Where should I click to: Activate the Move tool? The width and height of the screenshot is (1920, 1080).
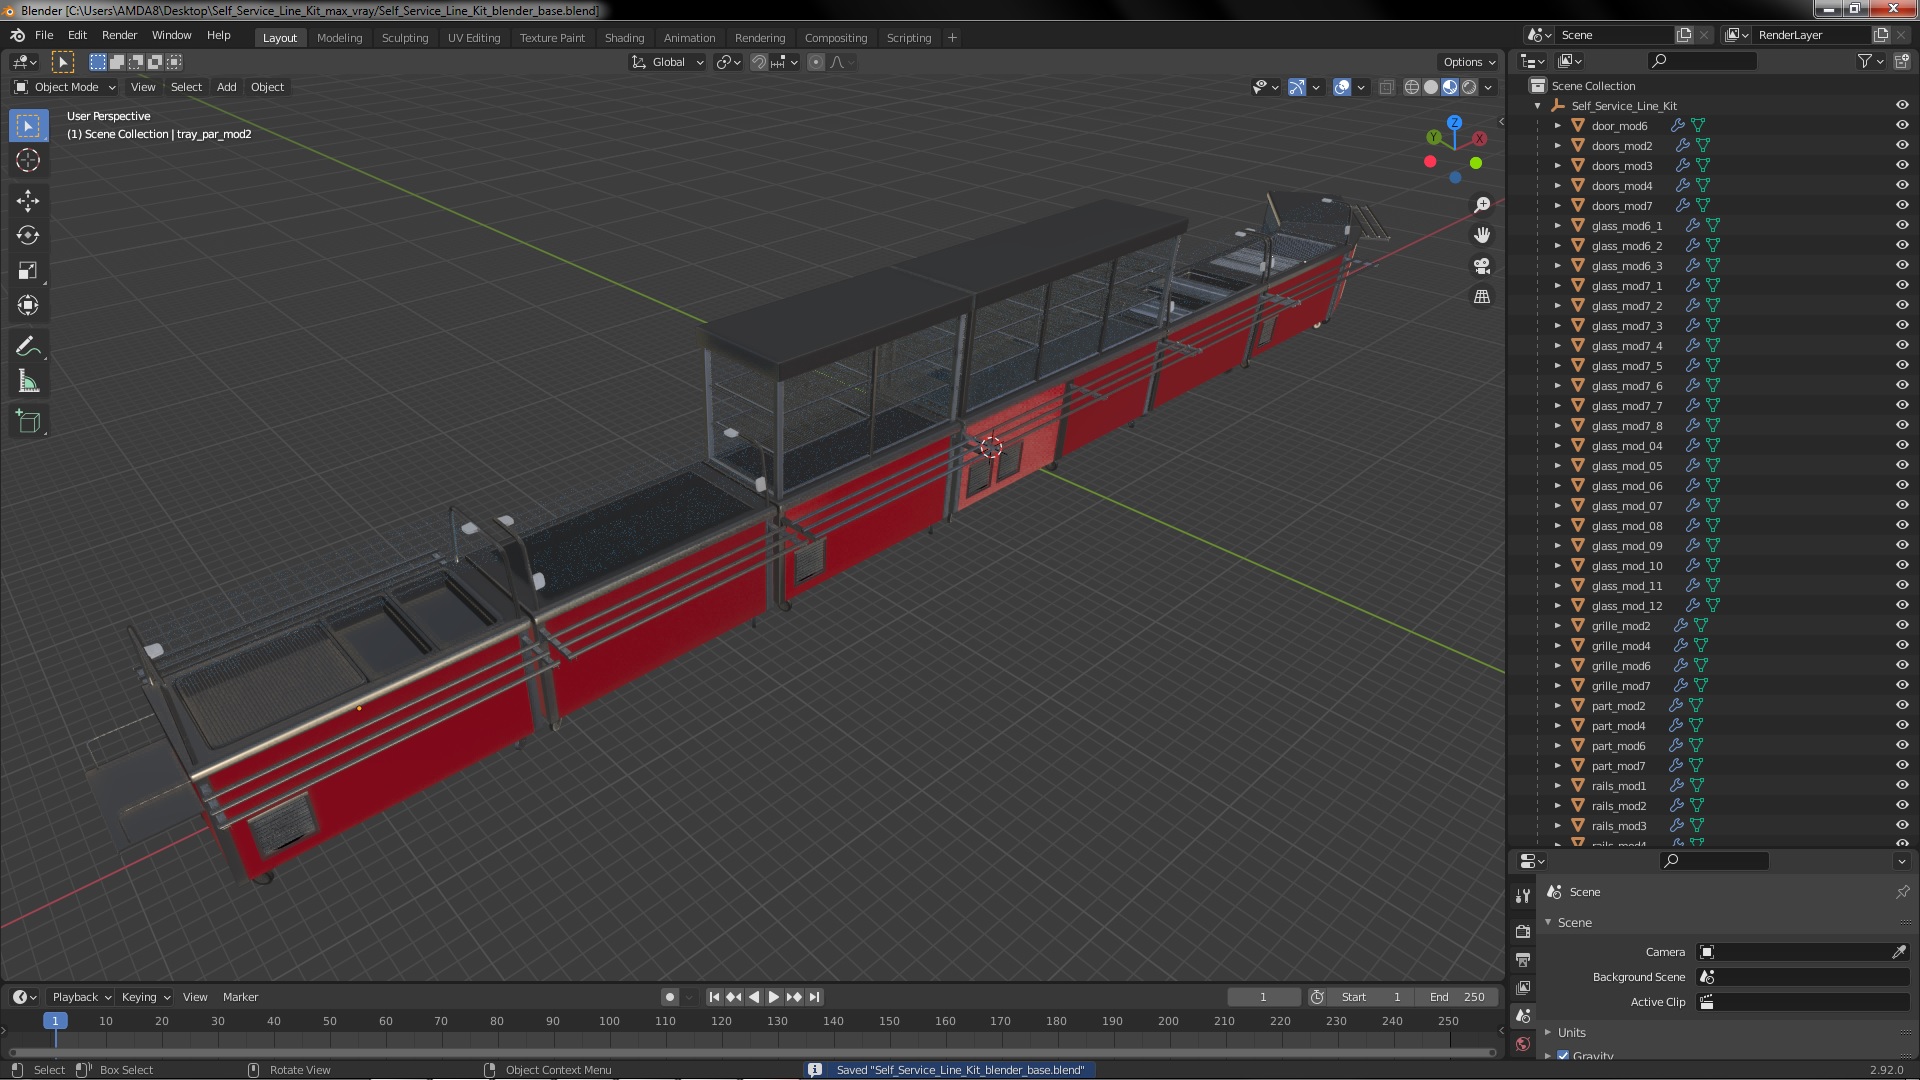[28, 201]
